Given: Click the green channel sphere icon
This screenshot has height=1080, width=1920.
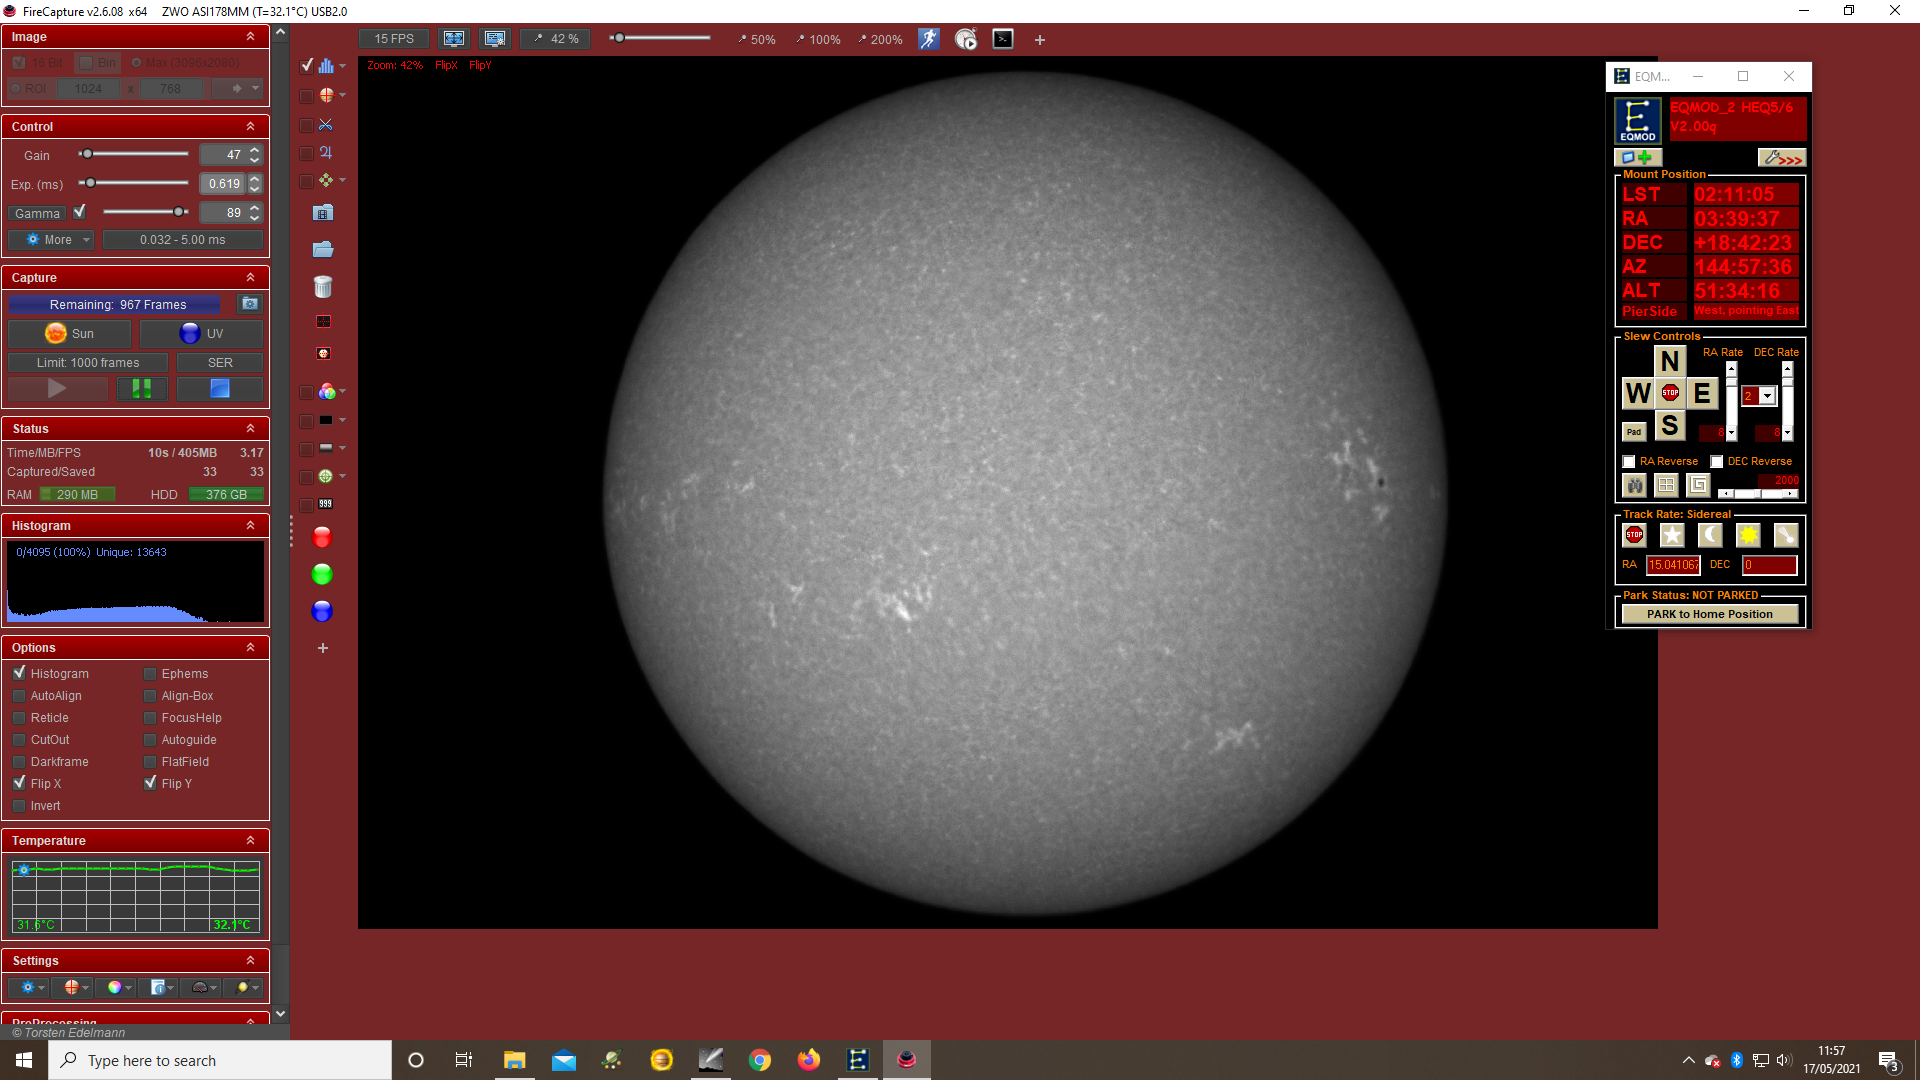Looking at the screenshot, I should pos(322,575).
